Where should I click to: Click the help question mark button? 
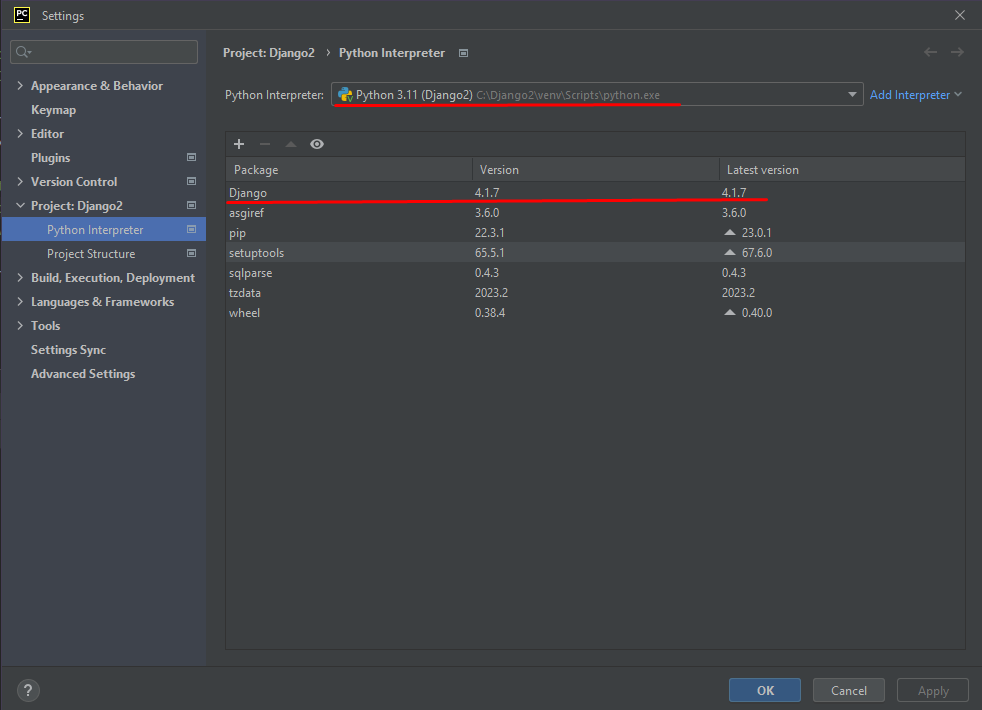(x=28, y=691)
